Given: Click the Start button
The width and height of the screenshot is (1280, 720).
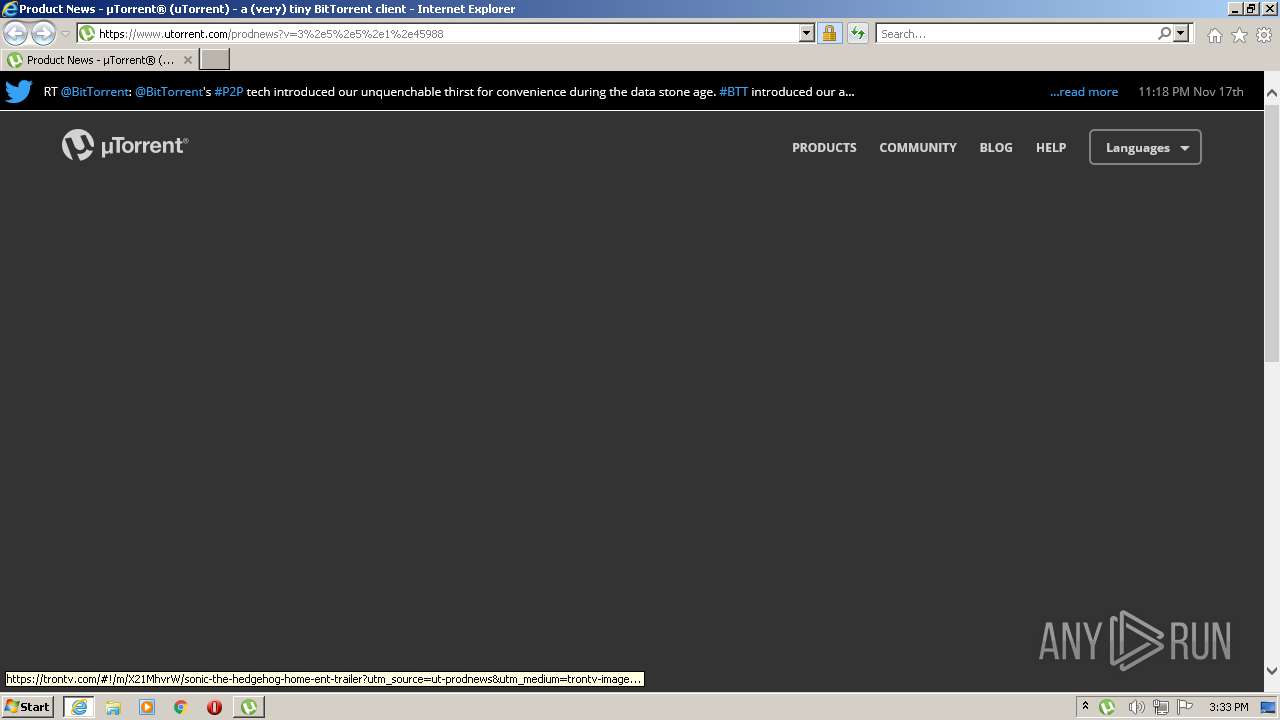Looking at the screenshot, I should pyautogui.click(x=27, y=707).
